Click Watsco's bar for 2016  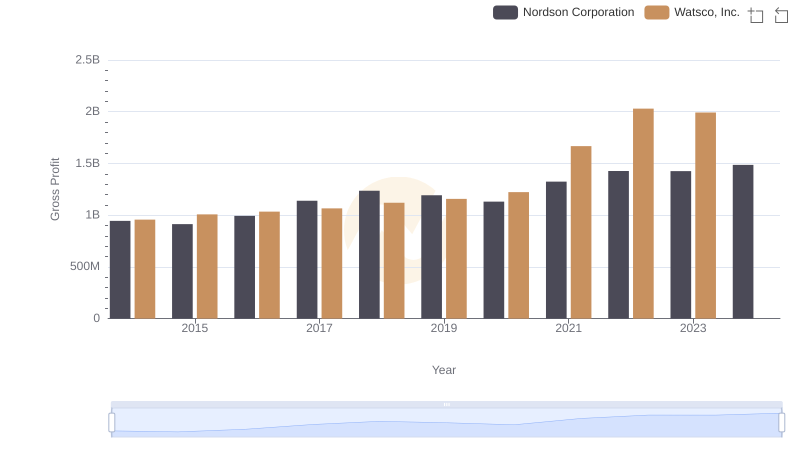(x=269, y=265)
